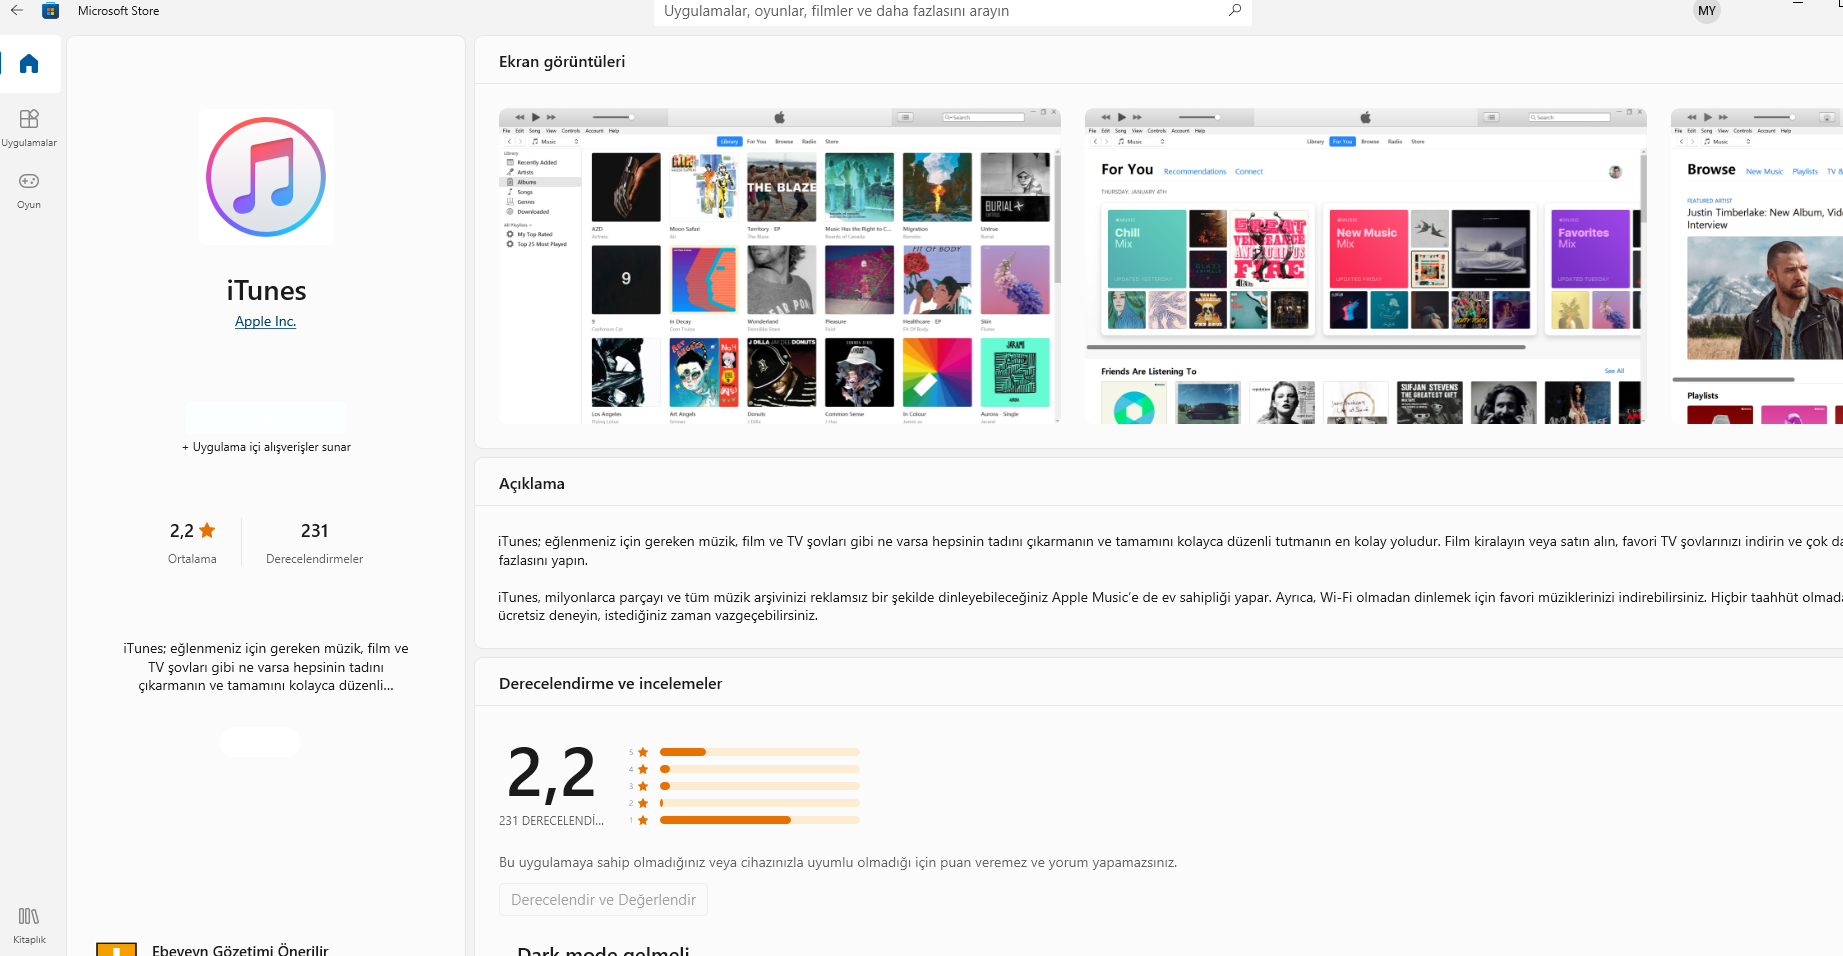Open the Browse screenshot thumbnail
Screen dimensions: 1843x956
coord(1757,266)
